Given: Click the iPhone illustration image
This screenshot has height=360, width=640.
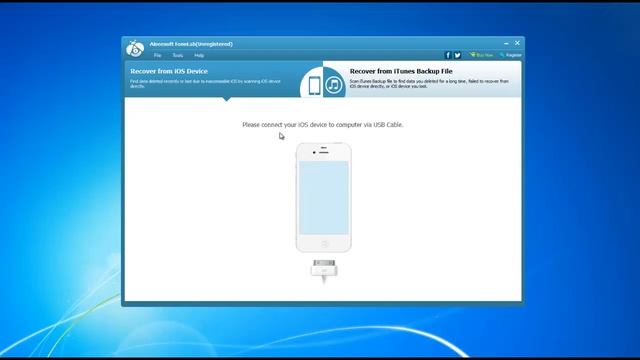Looking at the screenshot, I should click(x=324, y=197).
